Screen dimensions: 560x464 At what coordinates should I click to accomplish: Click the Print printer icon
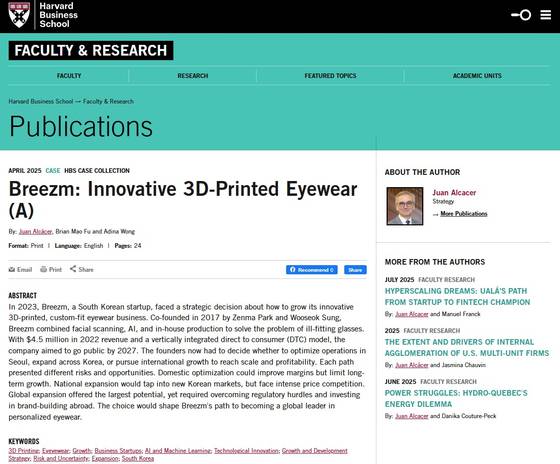[x=44, y=269]
